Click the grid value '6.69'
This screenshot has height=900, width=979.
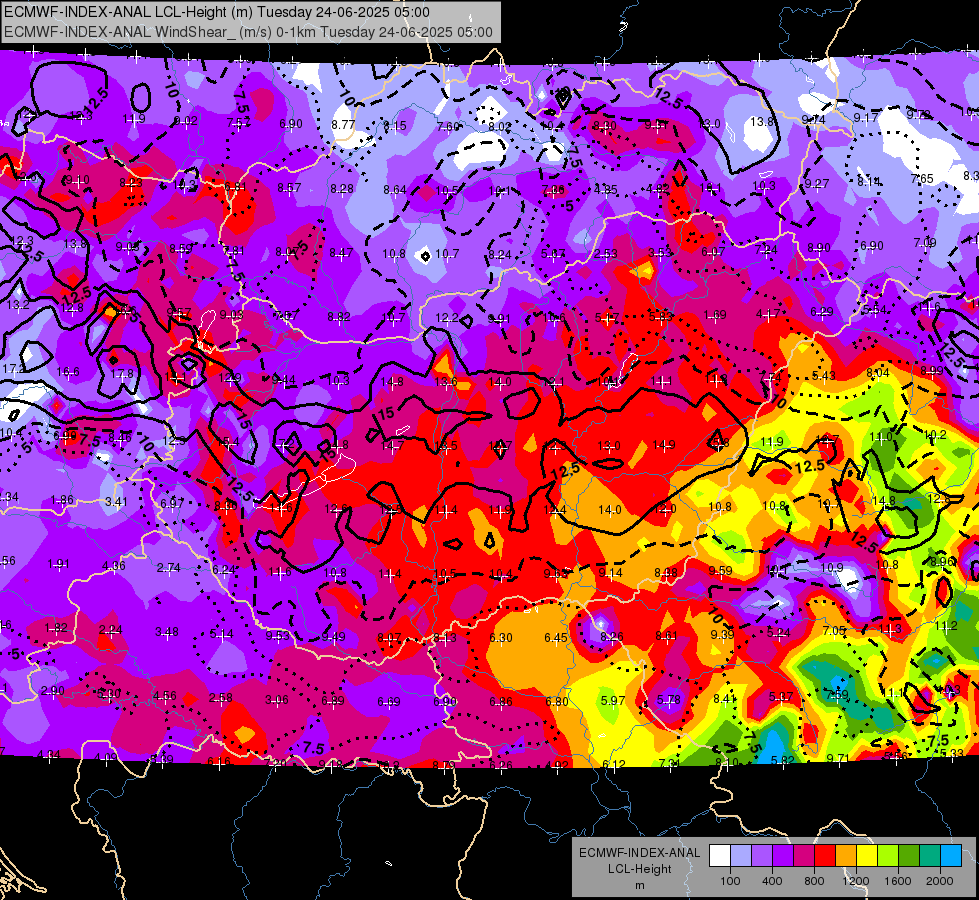tap(388, 702)
